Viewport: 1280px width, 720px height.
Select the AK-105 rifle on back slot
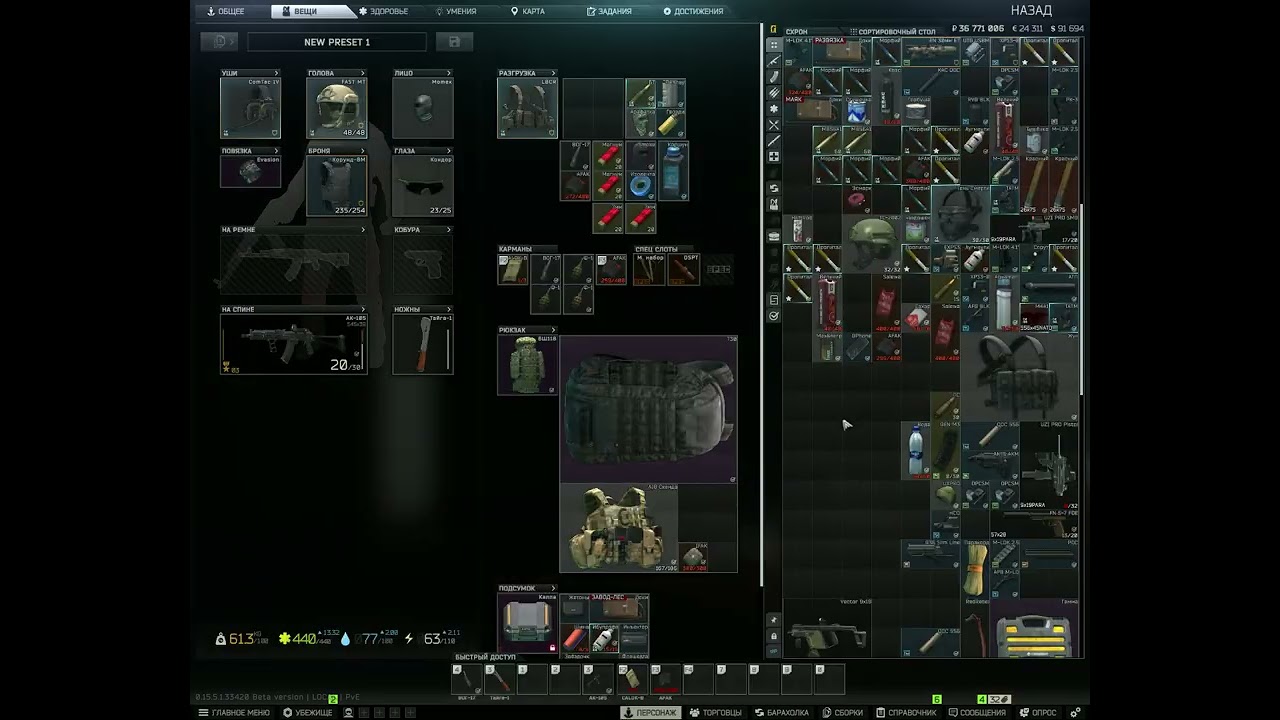tap(294, 344)
